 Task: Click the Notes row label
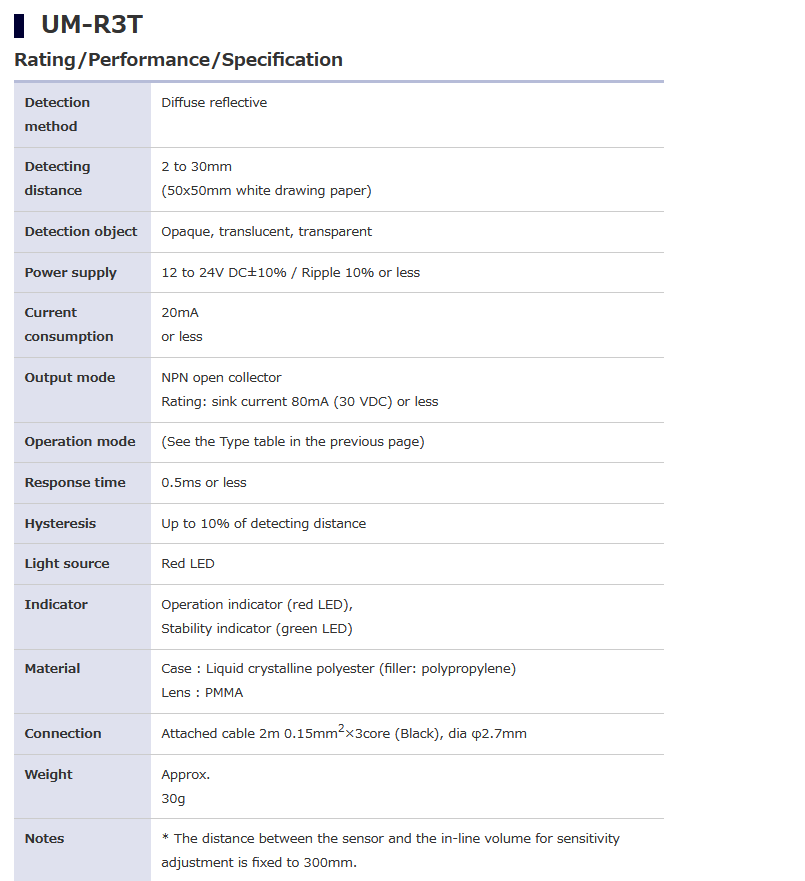[44, 838]
